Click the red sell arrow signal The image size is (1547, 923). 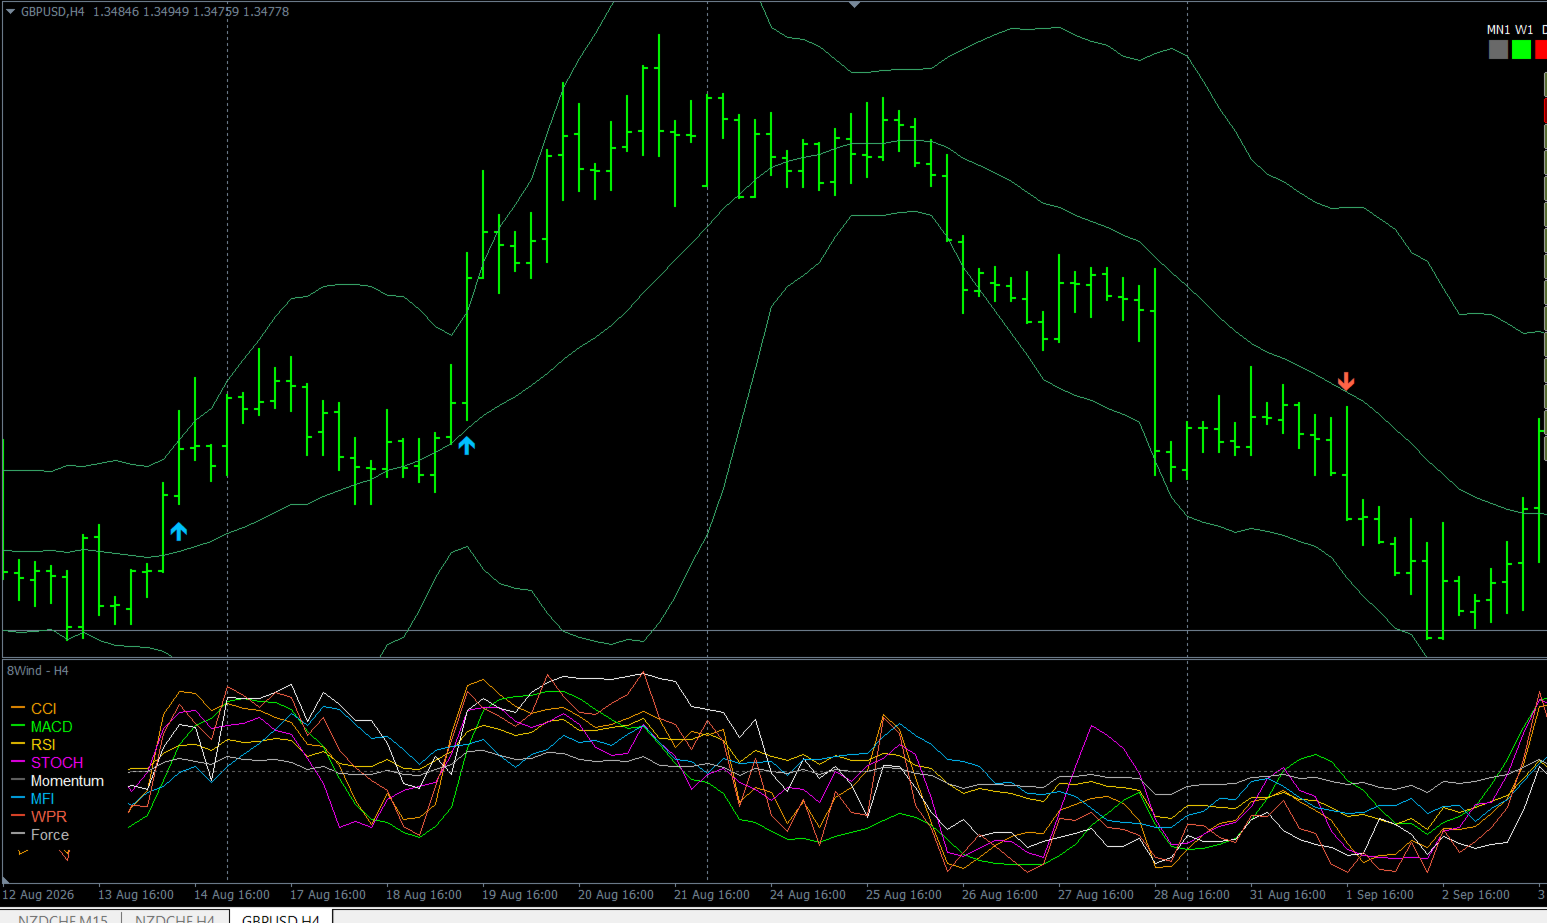click(x=1346, y=381)
